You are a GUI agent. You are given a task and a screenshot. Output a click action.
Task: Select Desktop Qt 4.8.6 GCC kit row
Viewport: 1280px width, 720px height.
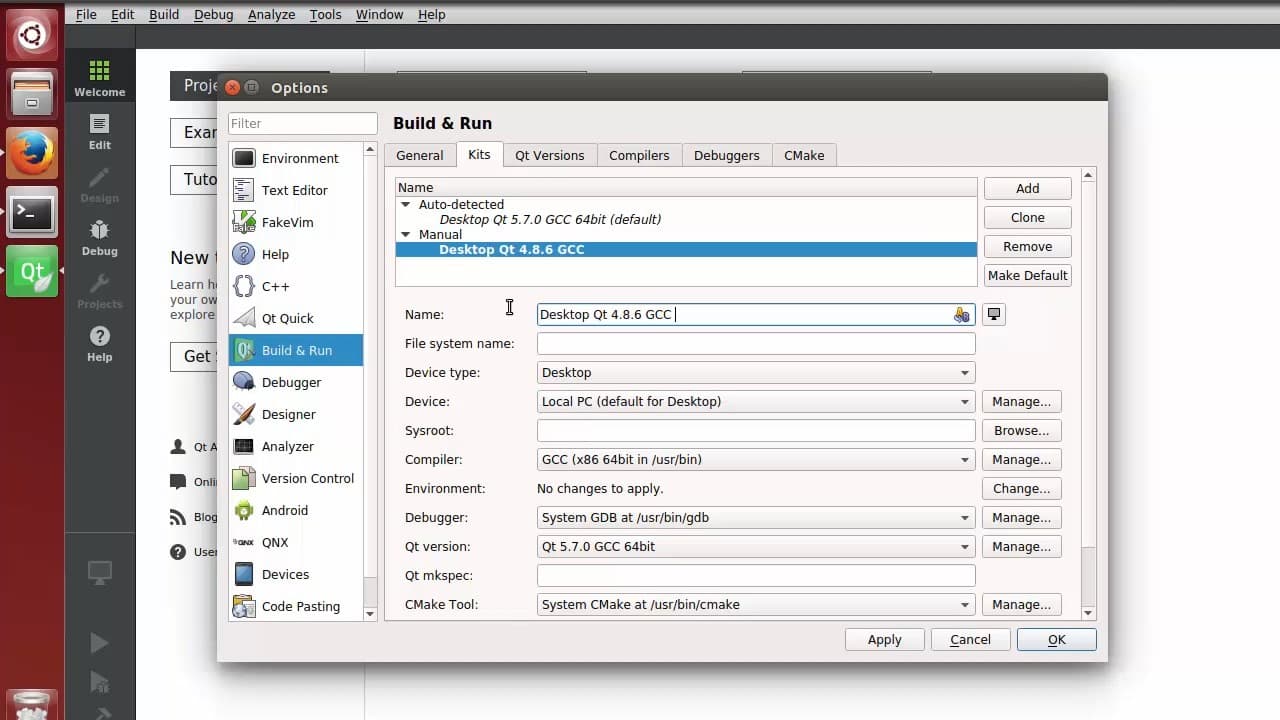coord(686,249)
